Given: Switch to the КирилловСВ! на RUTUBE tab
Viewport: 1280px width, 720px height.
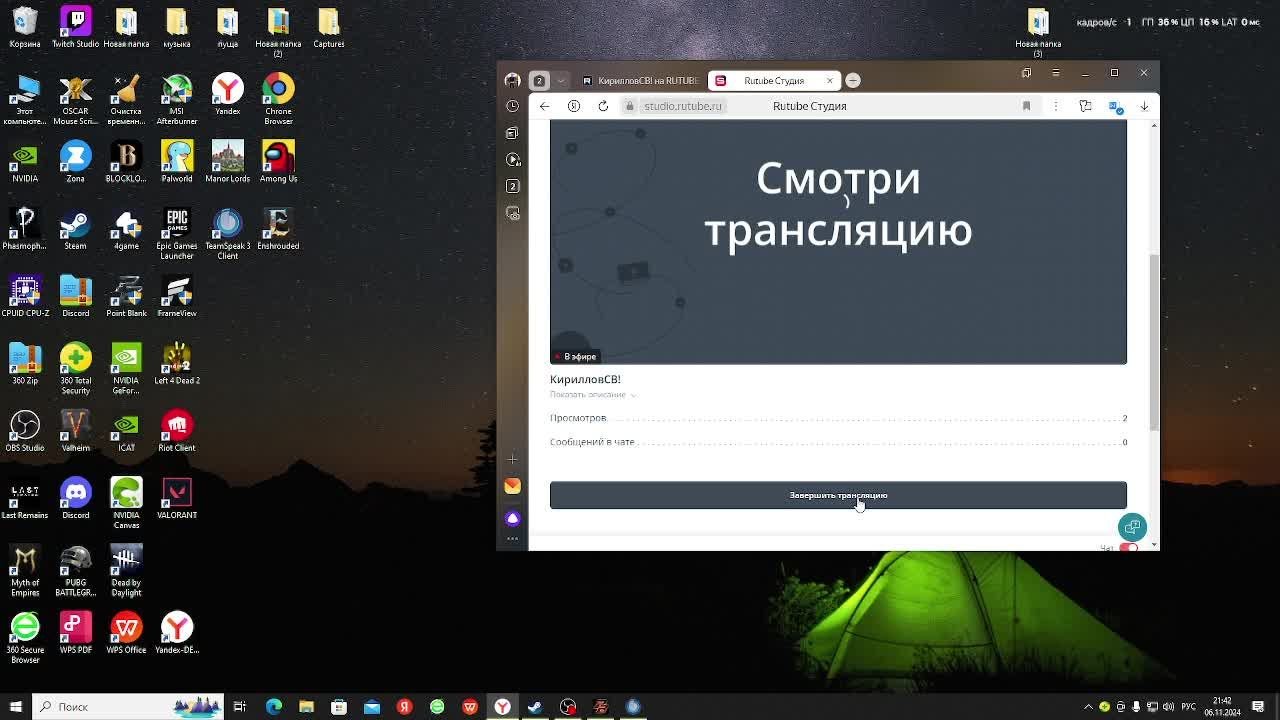Looking at the screenshot, I should point(641,80).
